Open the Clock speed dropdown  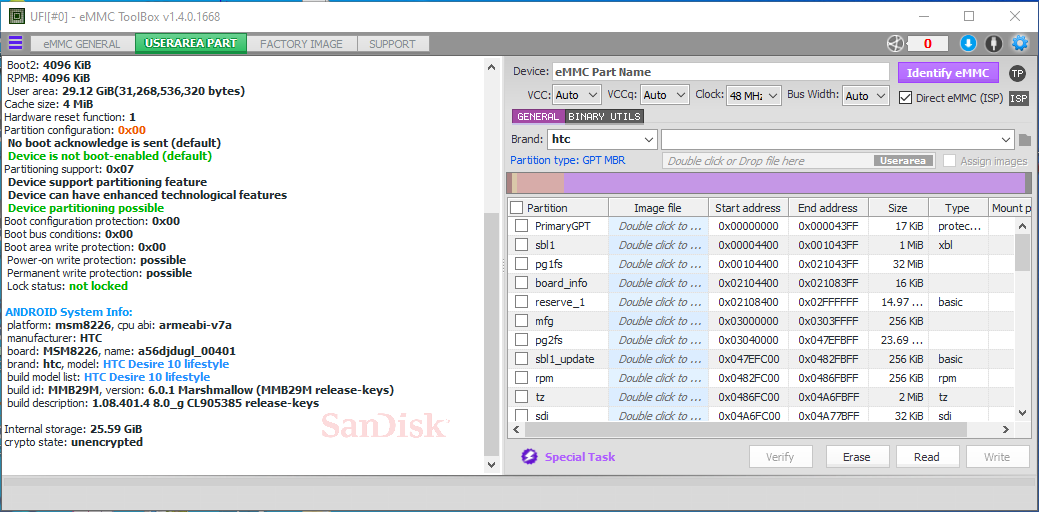tap(754, 95)
